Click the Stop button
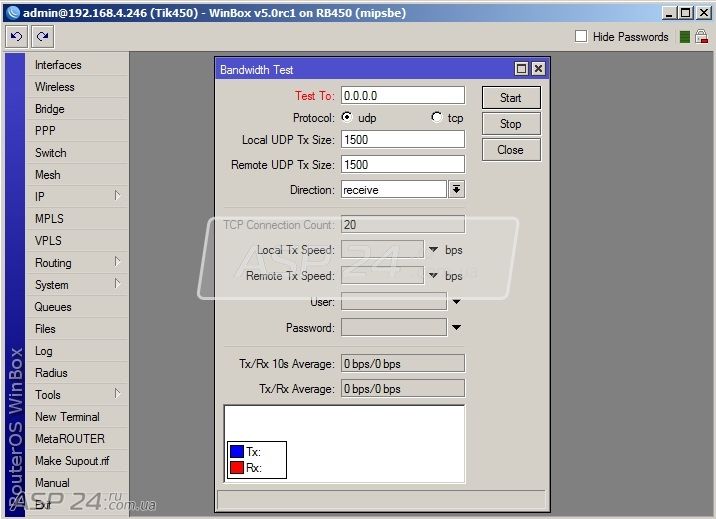716x519 pixels. coord(511,124)
